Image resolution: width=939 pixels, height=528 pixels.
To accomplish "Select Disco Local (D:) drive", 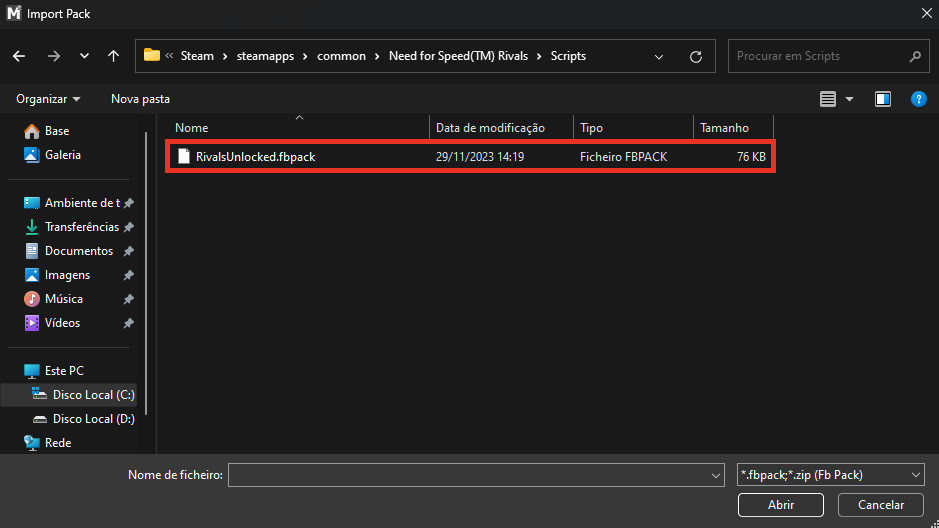I will tap(93, 419).
